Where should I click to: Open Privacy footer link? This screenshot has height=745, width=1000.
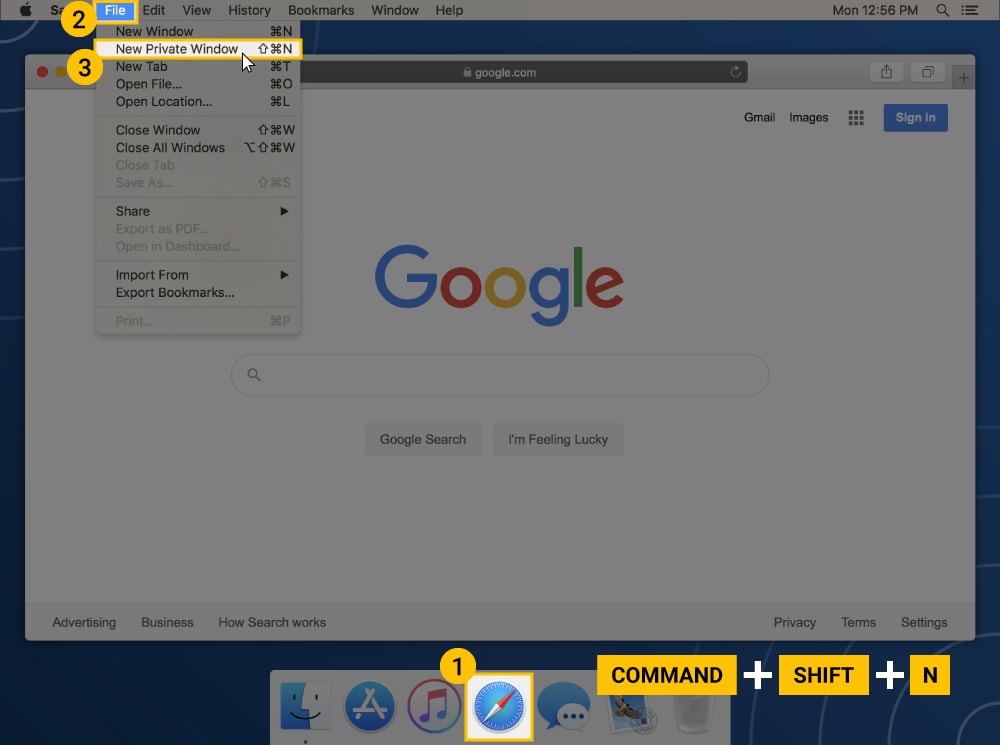(795, 622)
